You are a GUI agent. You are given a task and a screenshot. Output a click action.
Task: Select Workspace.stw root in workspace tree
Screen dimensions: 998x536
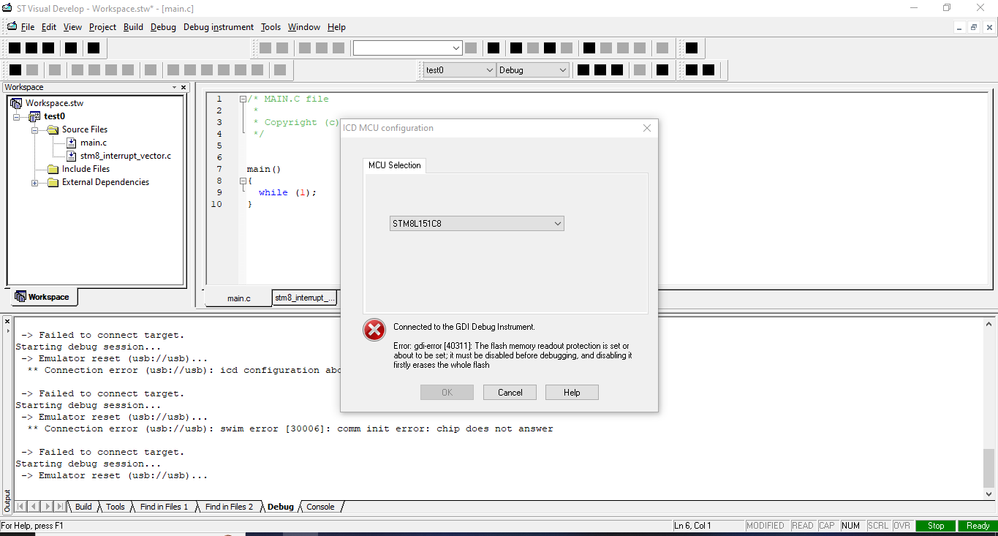click(x=54, y=102)
